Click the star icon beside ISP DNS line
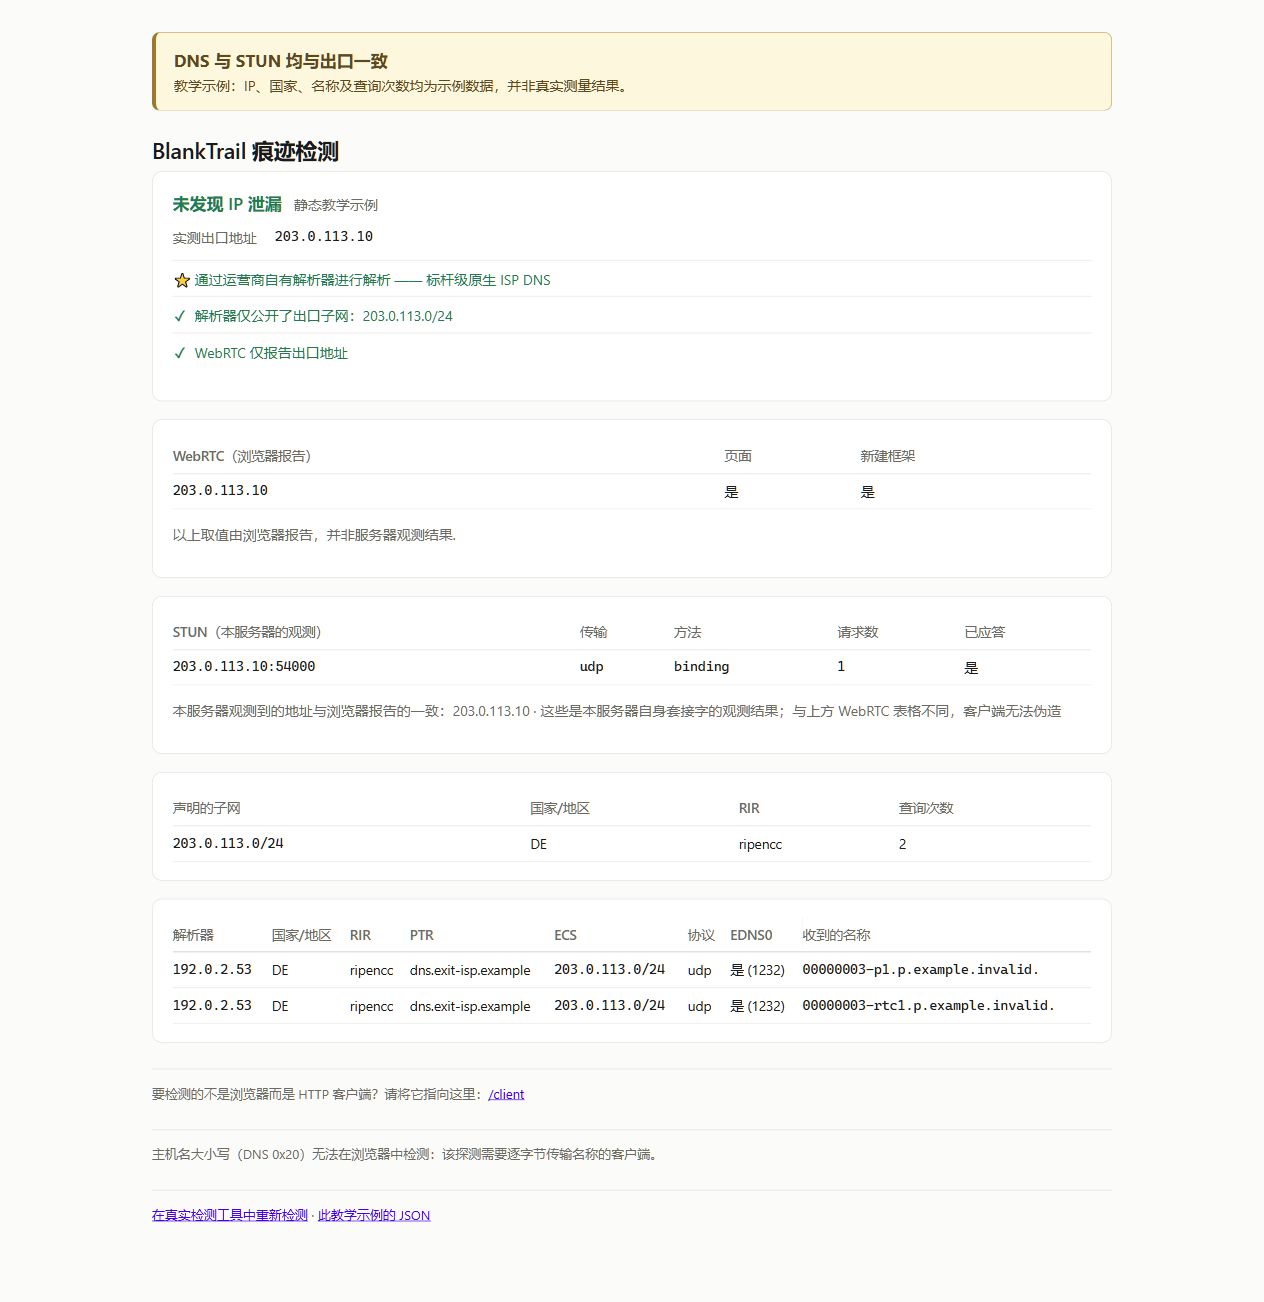Viewport: 1264px width, 1302px height. pos(181,281)
